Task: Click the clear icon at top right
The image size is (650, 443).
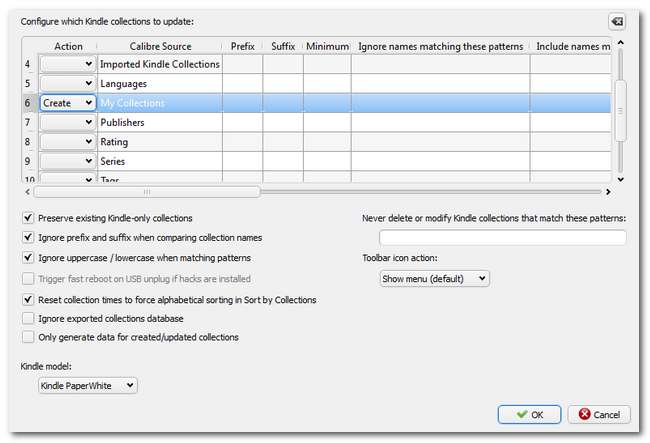Action: click(x=617, y=21)
